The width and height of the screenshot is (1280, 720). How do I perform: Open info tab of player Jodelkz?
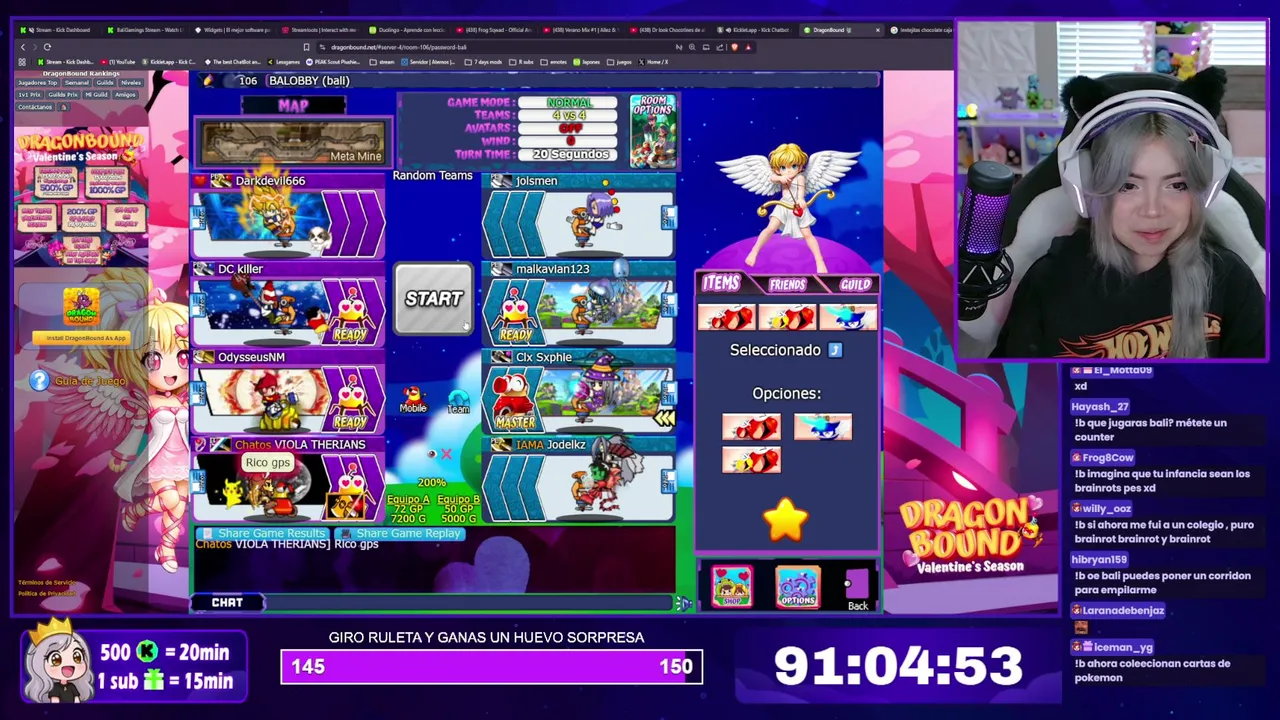668,481
